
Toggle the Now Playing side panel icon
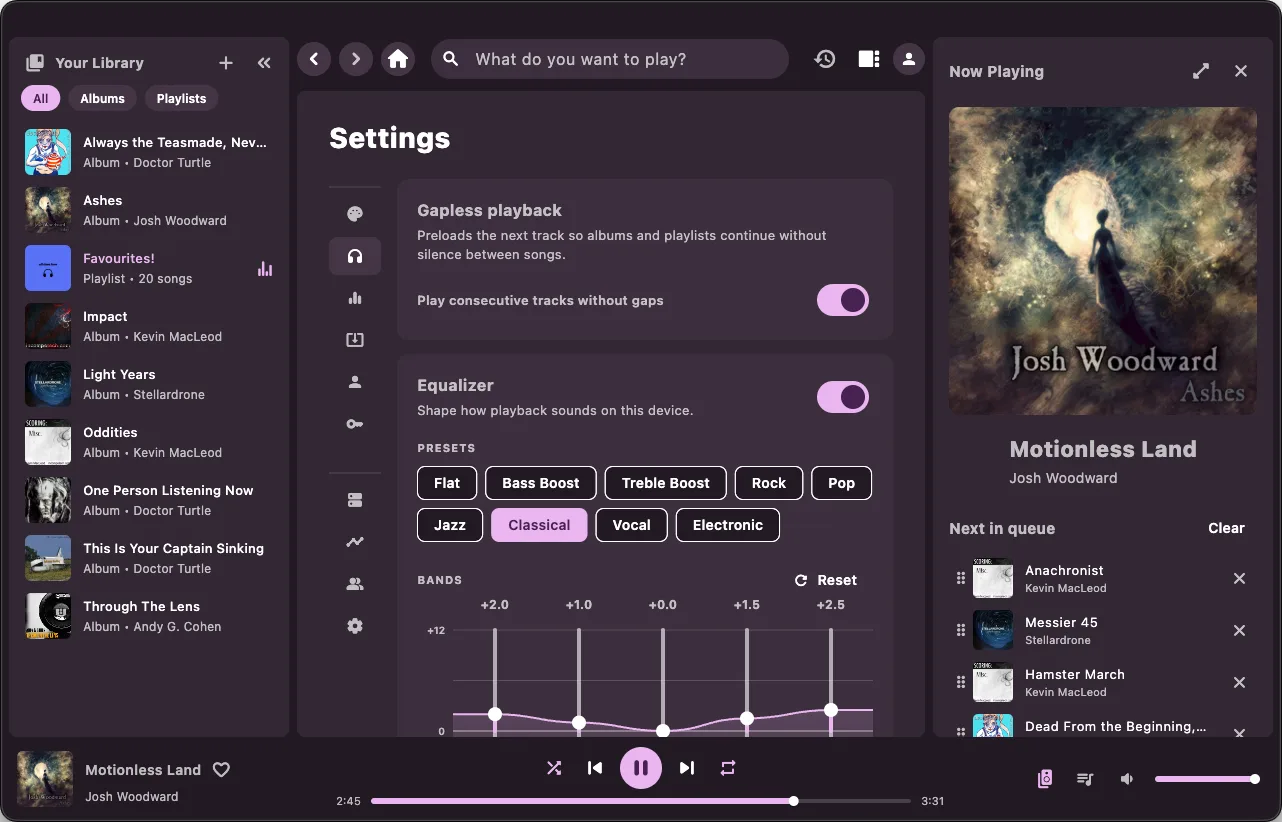869,59
